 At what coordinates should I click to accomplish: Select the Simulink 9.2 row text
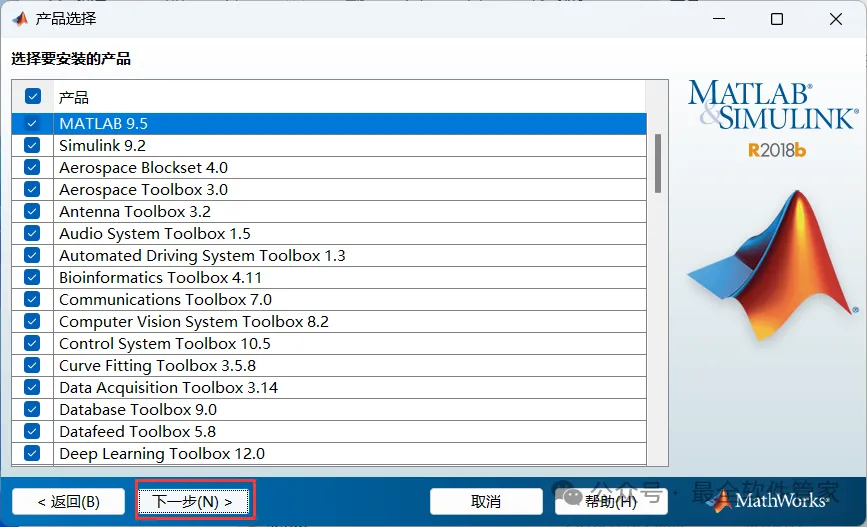pyautogui.click(x=102, y=145)
